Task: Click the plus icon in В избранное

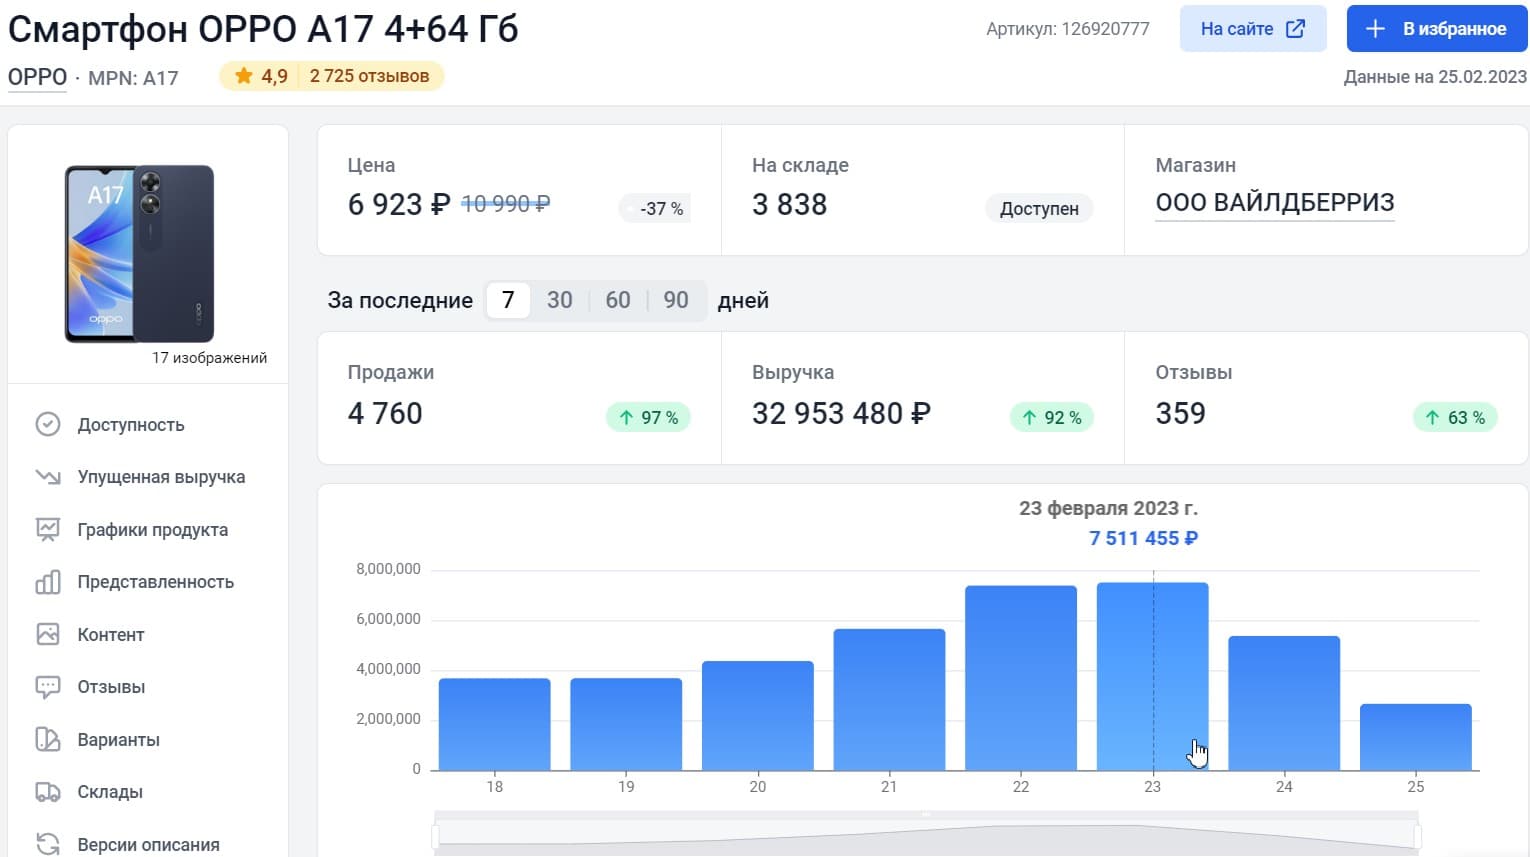Action: click(x=1375, y=29)
